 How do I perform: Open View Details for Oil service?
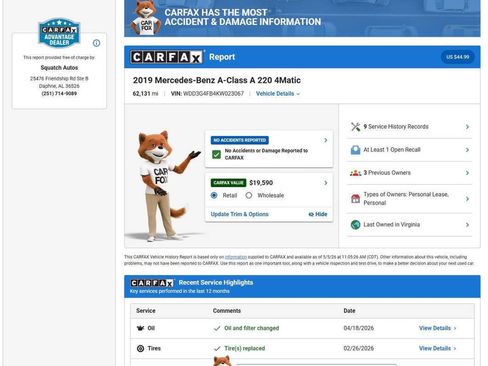(437, 328)
